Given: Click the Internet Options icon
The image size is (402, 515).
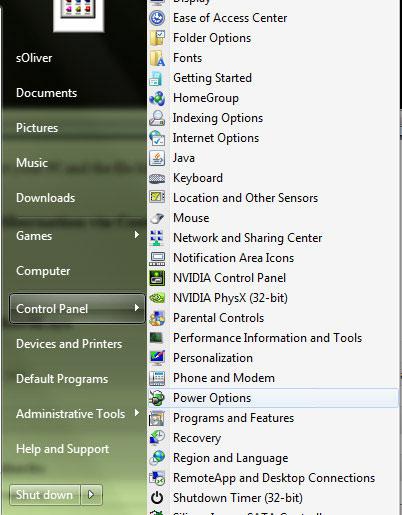Looking at the screenshot, I should pyautogui.click(x=157, y=138).
